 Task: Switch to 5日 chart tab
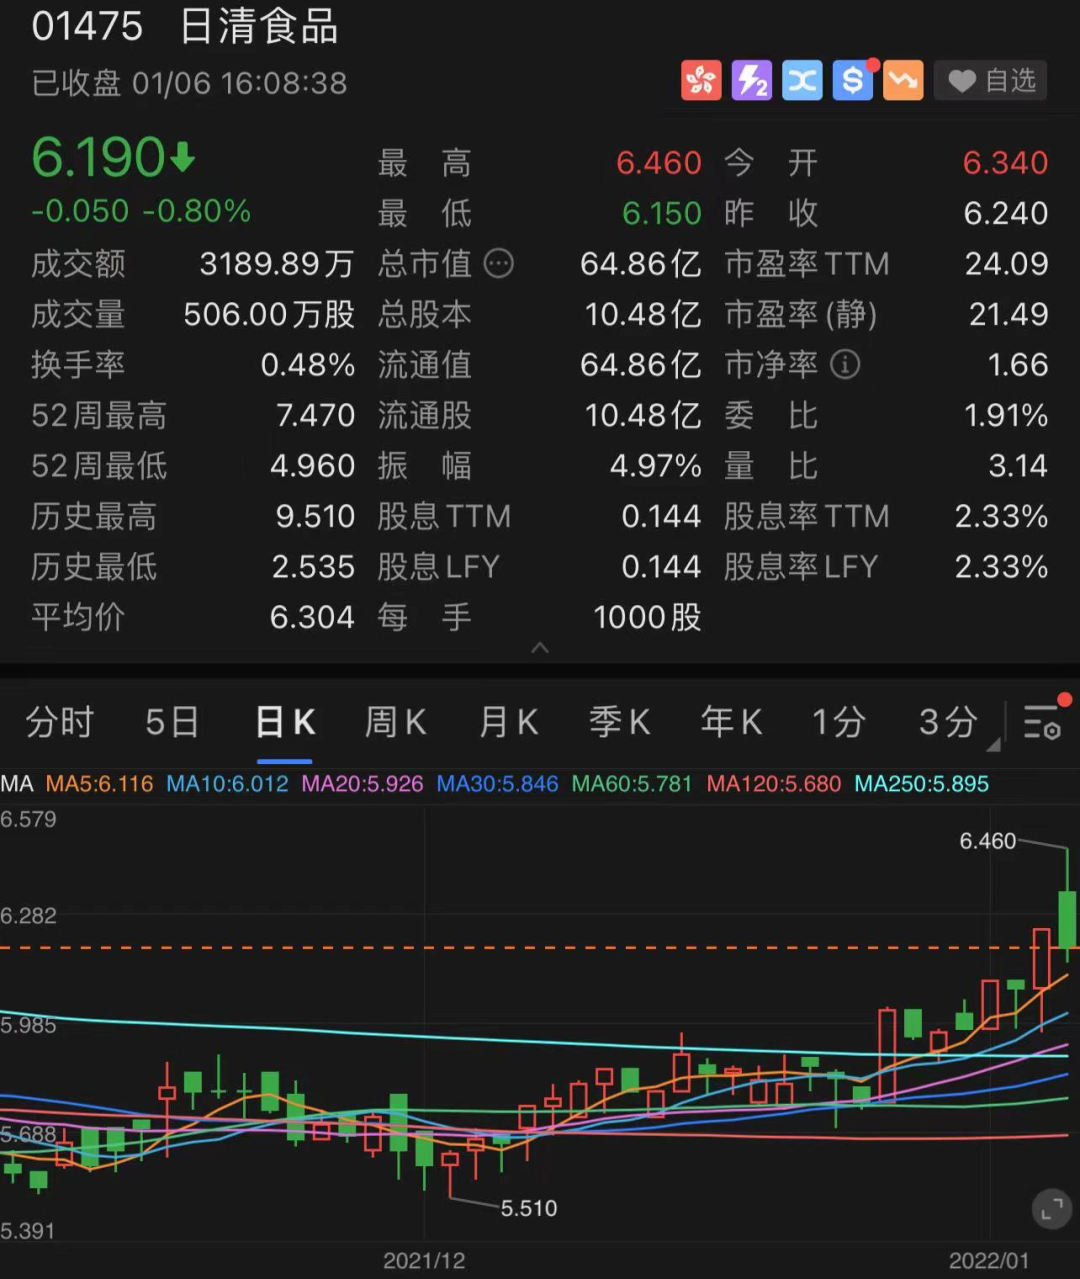pos(172,721)
